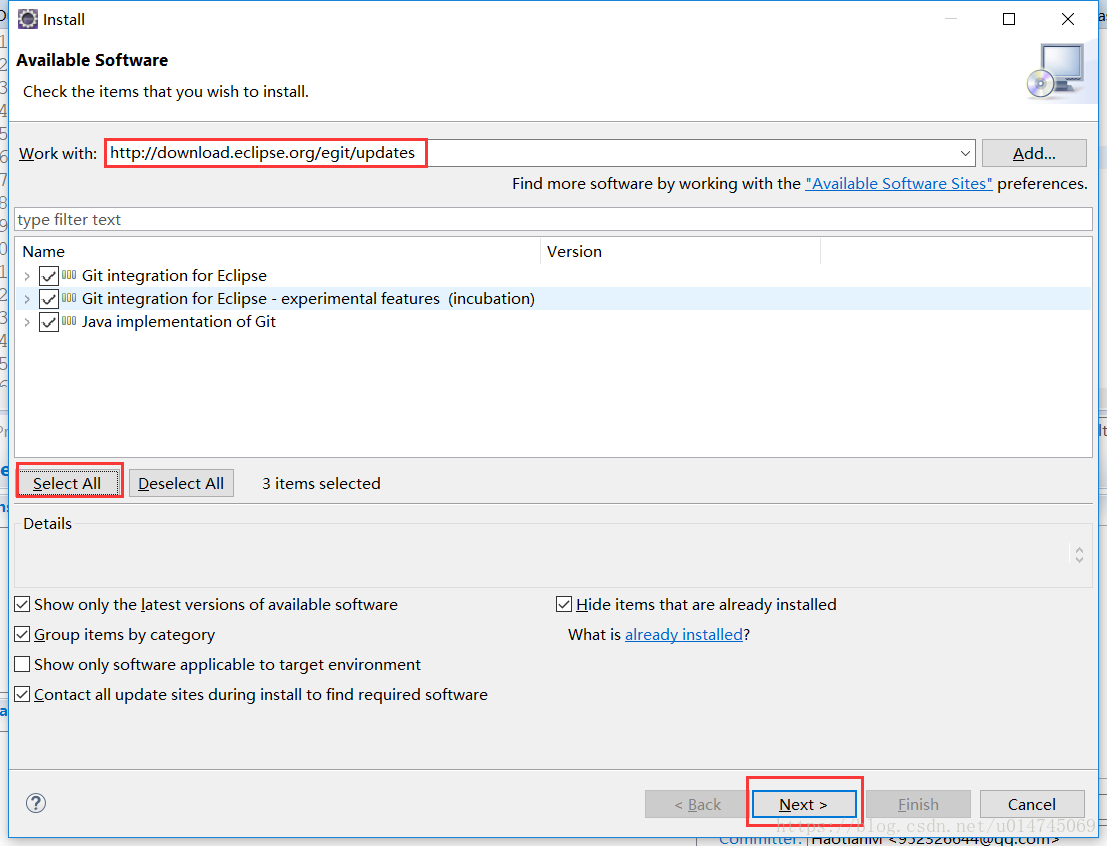This screenshot has height=846, width=1107.
Task: Select the Java implementation of Git row text
Action: point(179,322)
